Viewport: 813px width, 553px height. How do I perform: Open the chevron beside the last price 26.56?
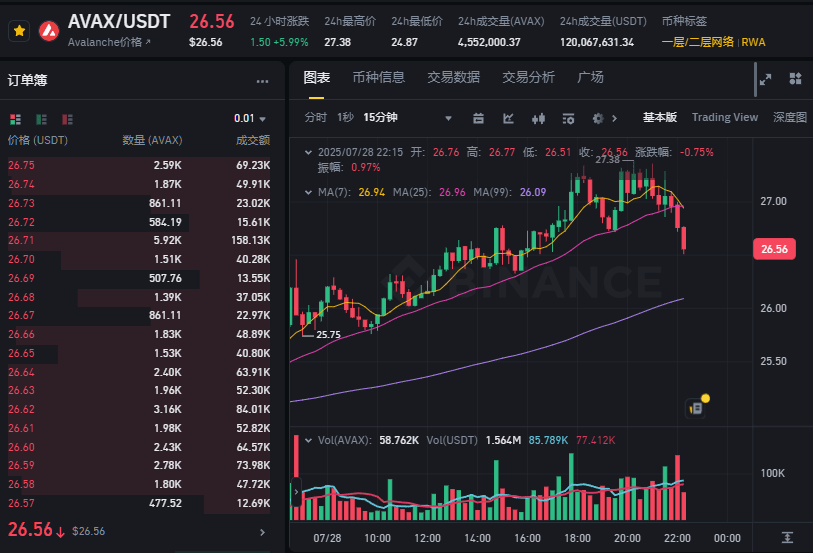tap(262, 532)
